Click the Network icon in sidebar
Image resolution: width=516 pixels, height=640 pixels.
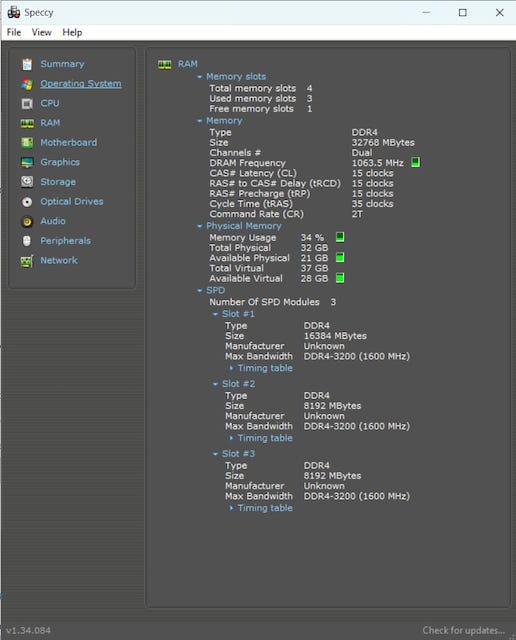(x=27, y=261)
